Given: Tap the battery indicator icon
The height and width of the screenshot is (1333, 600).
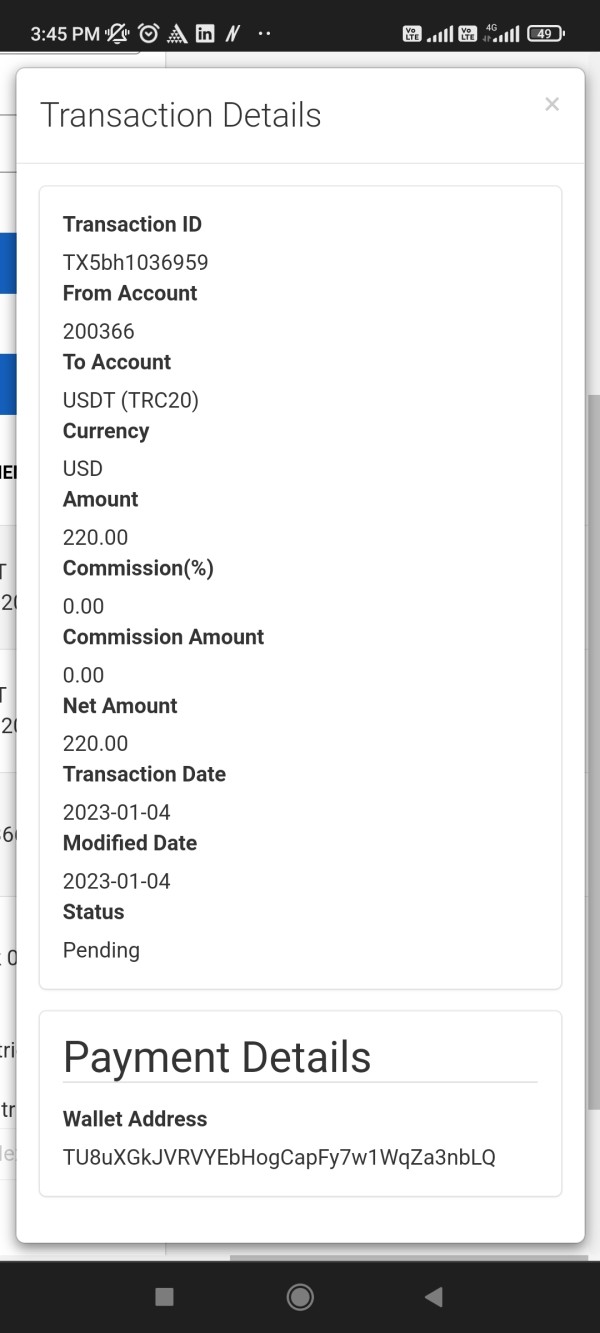Looking at the screenshot, I should (x=545, y=34).
